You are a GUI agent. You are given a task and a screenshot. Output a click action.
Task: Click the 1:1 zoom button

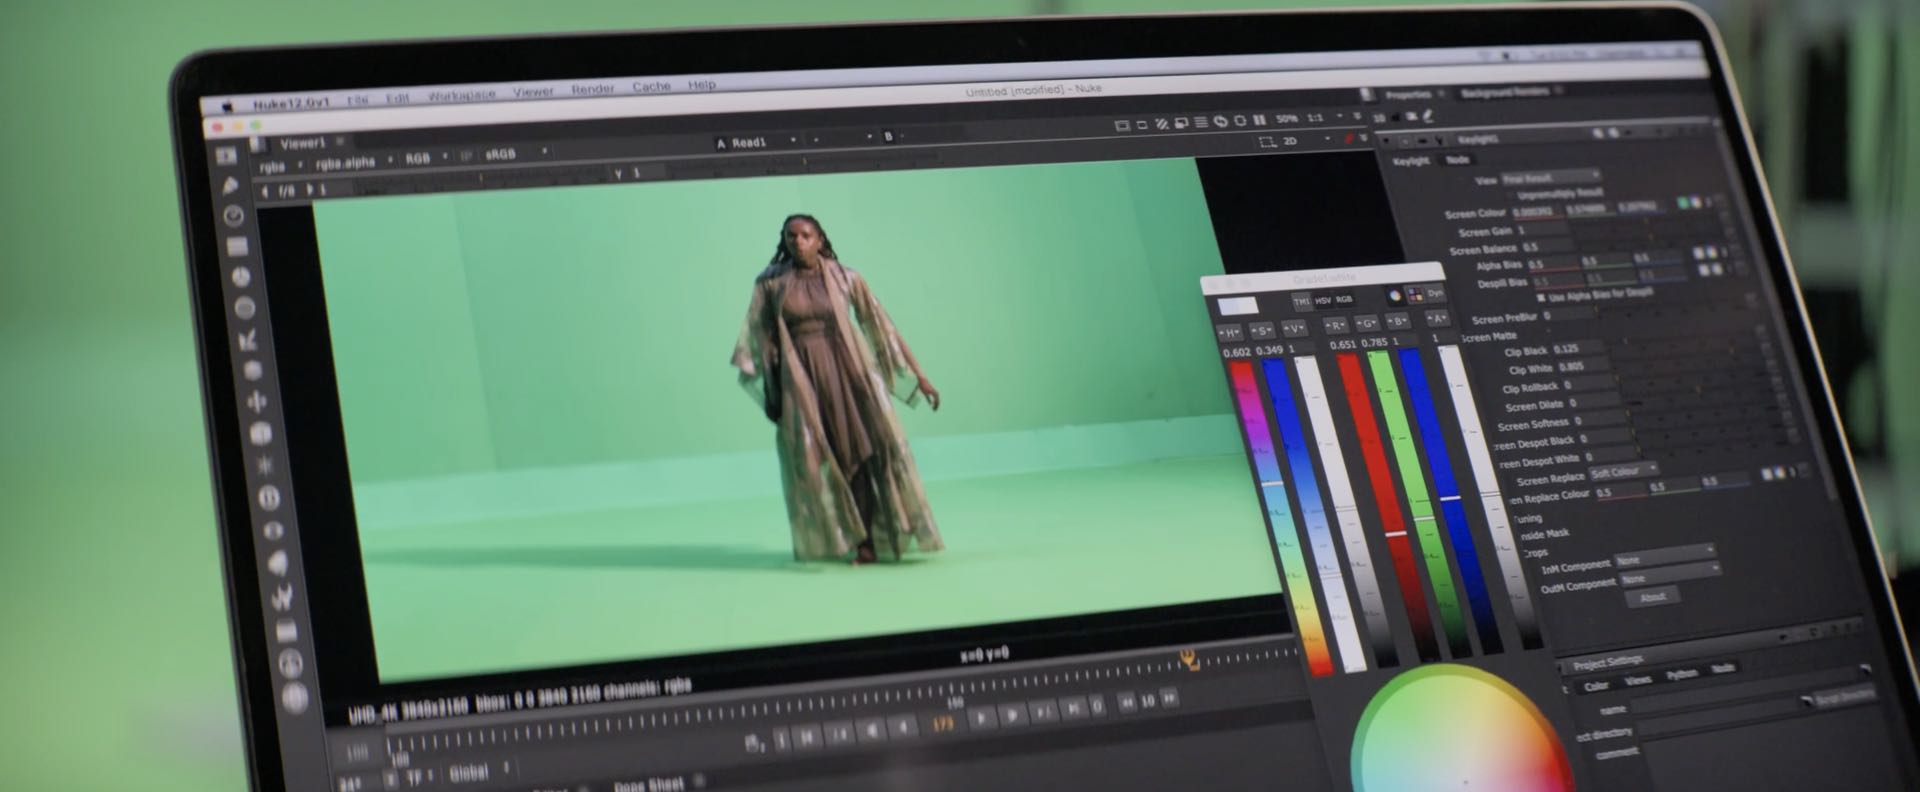(x=1315, y=118)
